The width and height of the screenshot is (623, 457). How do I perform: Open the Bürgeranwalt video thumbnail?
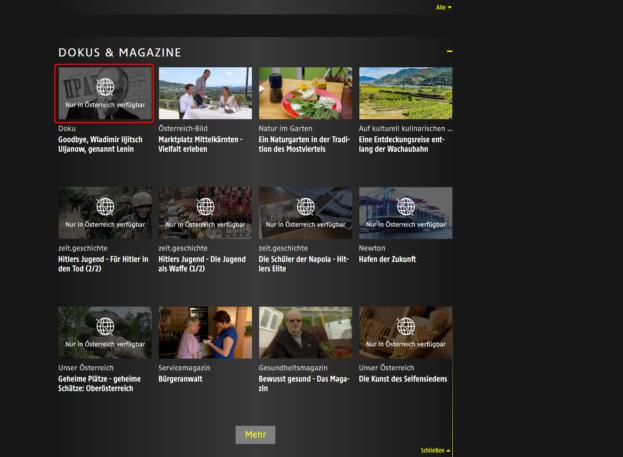click(x=205, y=333)
